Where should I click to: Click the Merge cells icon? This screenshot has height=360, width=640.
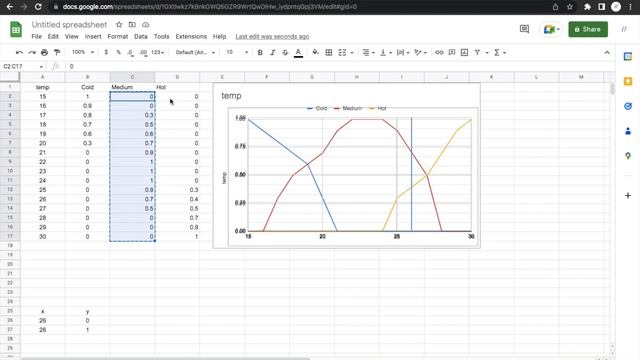point(342,52)
